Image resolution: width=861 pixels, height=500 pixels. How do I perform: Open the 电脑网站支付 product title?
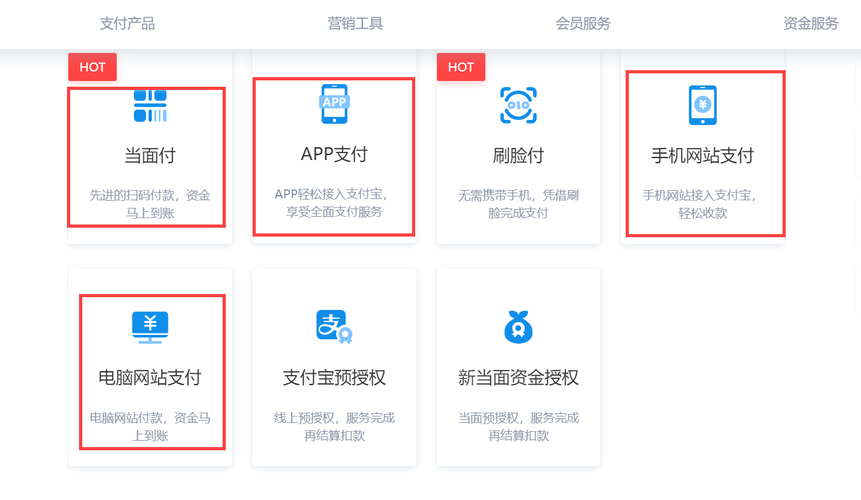pyautogui.click(x=150, y=378)
